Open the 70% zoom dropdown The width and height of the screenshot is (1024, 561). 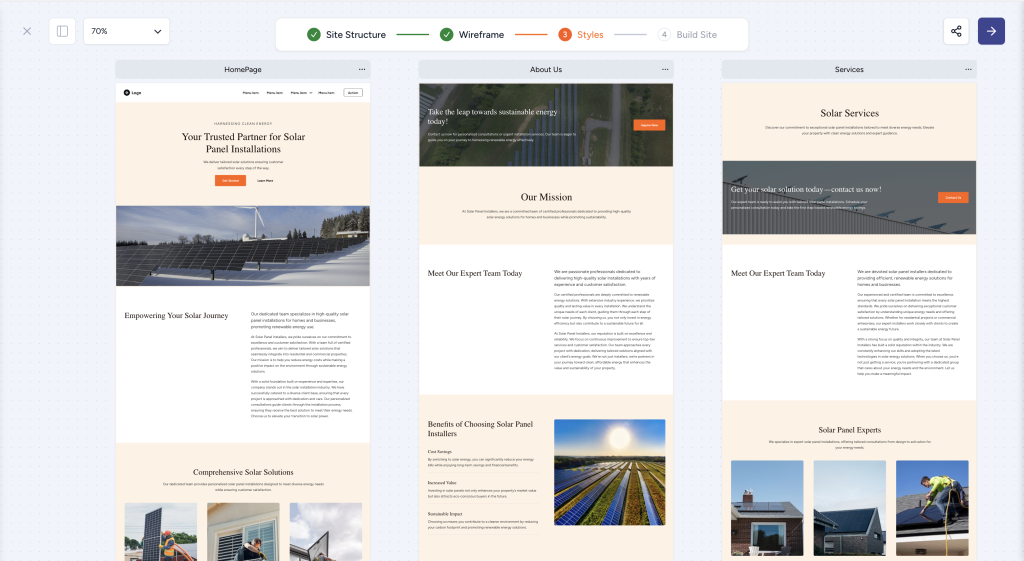click(x=126, y=31)
